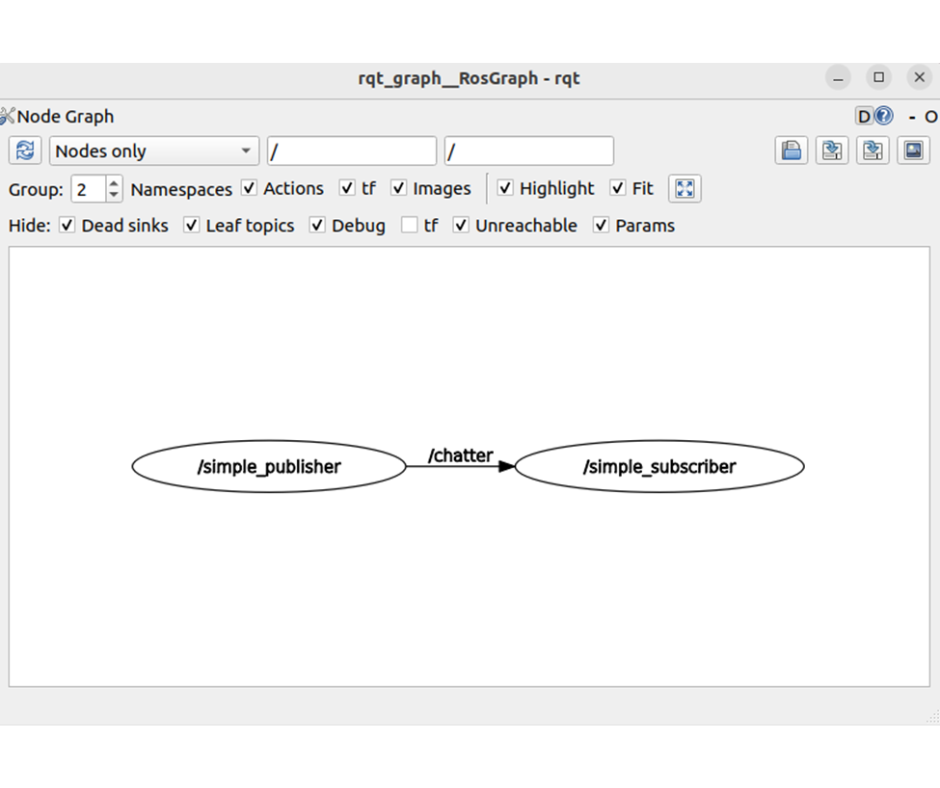The height and width of the screenshot is (788, 940).
Task: Uncheck the Dead sinks checkbox
Action: tap(67, 226)
